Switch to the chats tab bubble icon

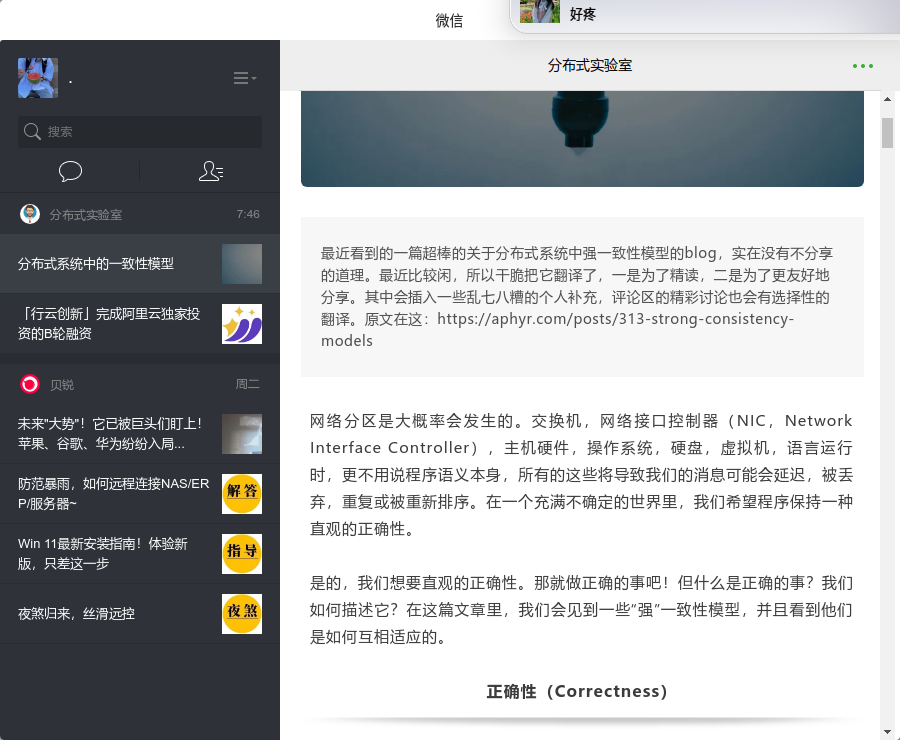70,171
